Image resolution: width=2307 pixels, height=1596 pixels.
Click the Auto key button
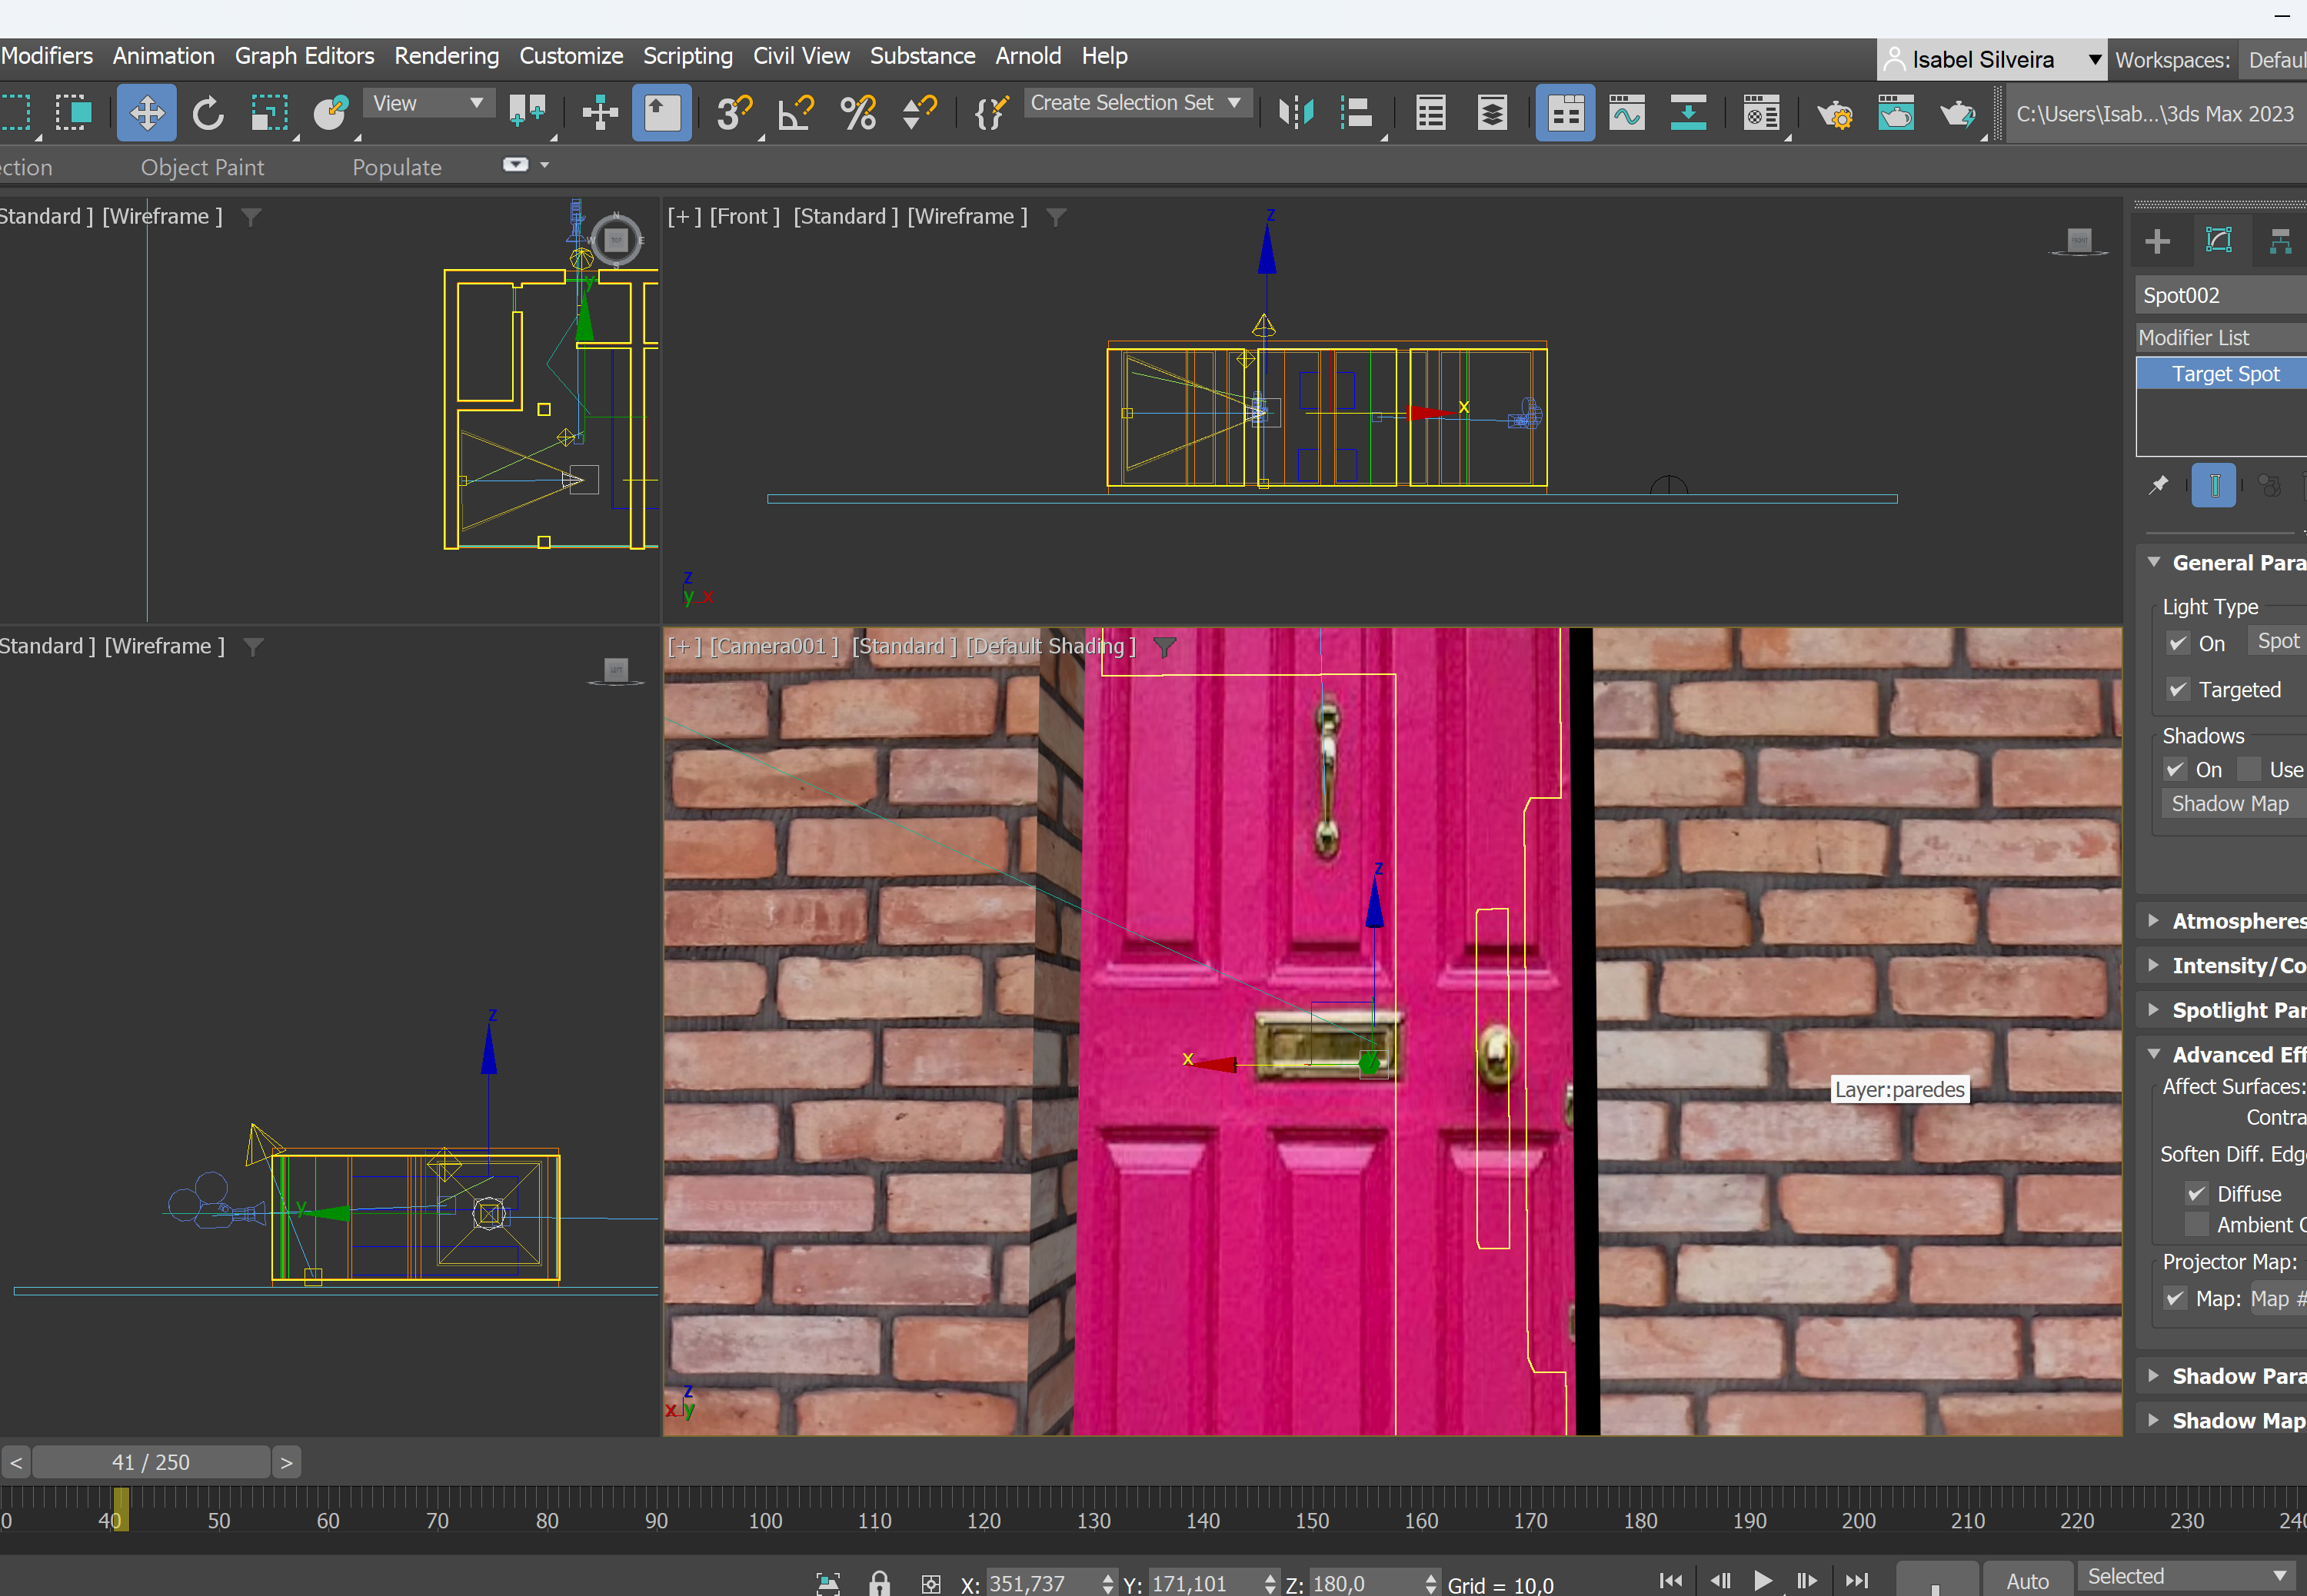(x=2026, y=1580)
